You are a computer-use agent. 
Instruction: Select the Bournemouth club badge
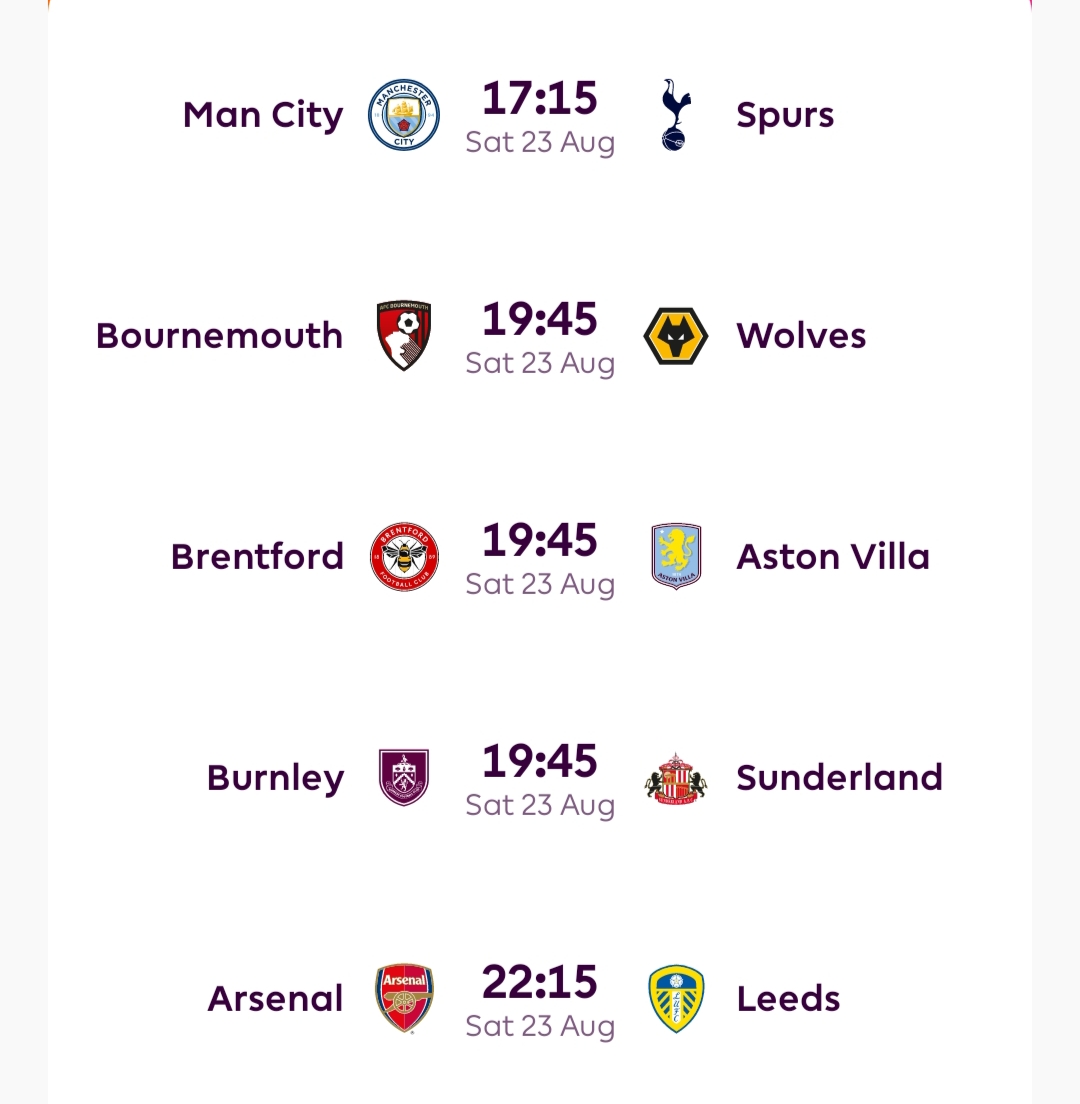coord(404,336)
